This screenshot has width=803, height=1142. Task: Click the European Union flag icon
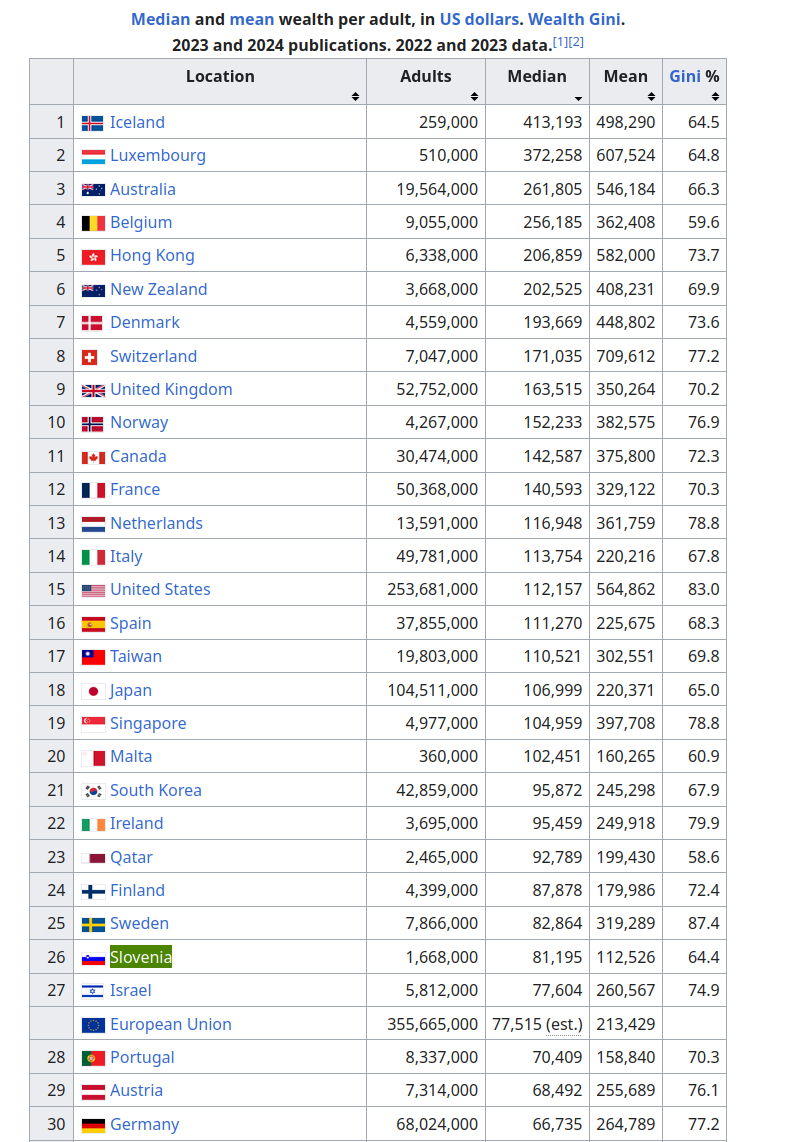[92, 1025]
